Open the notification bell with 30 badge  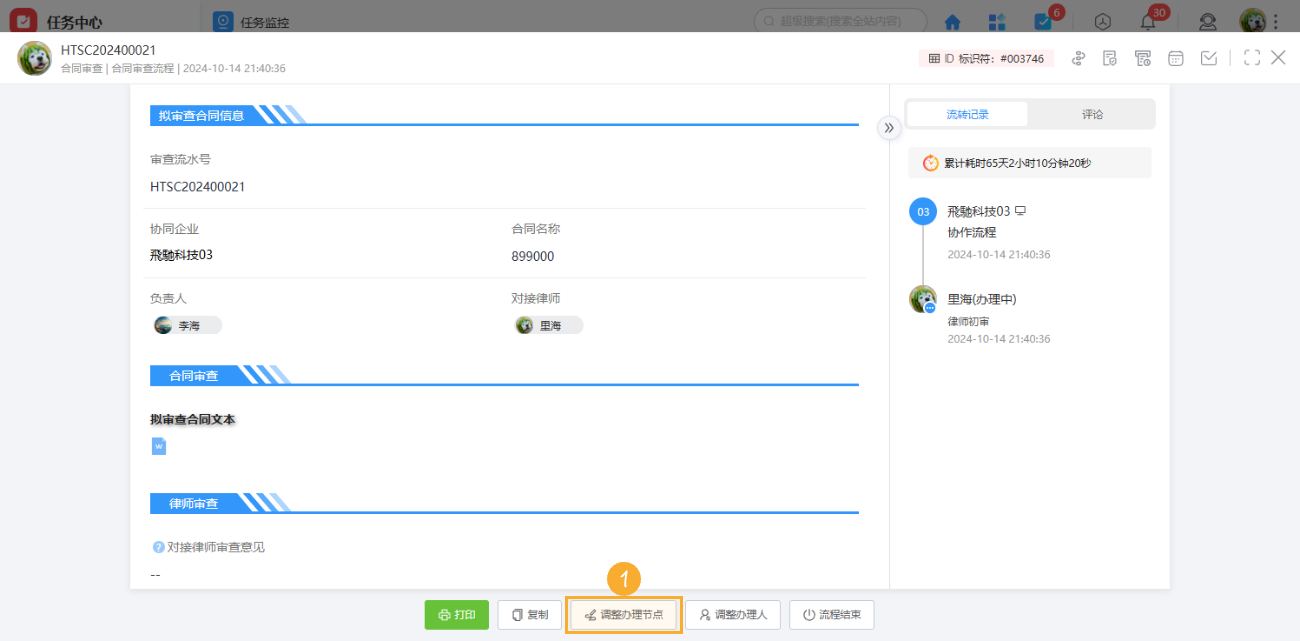[x=1149, y=21]
